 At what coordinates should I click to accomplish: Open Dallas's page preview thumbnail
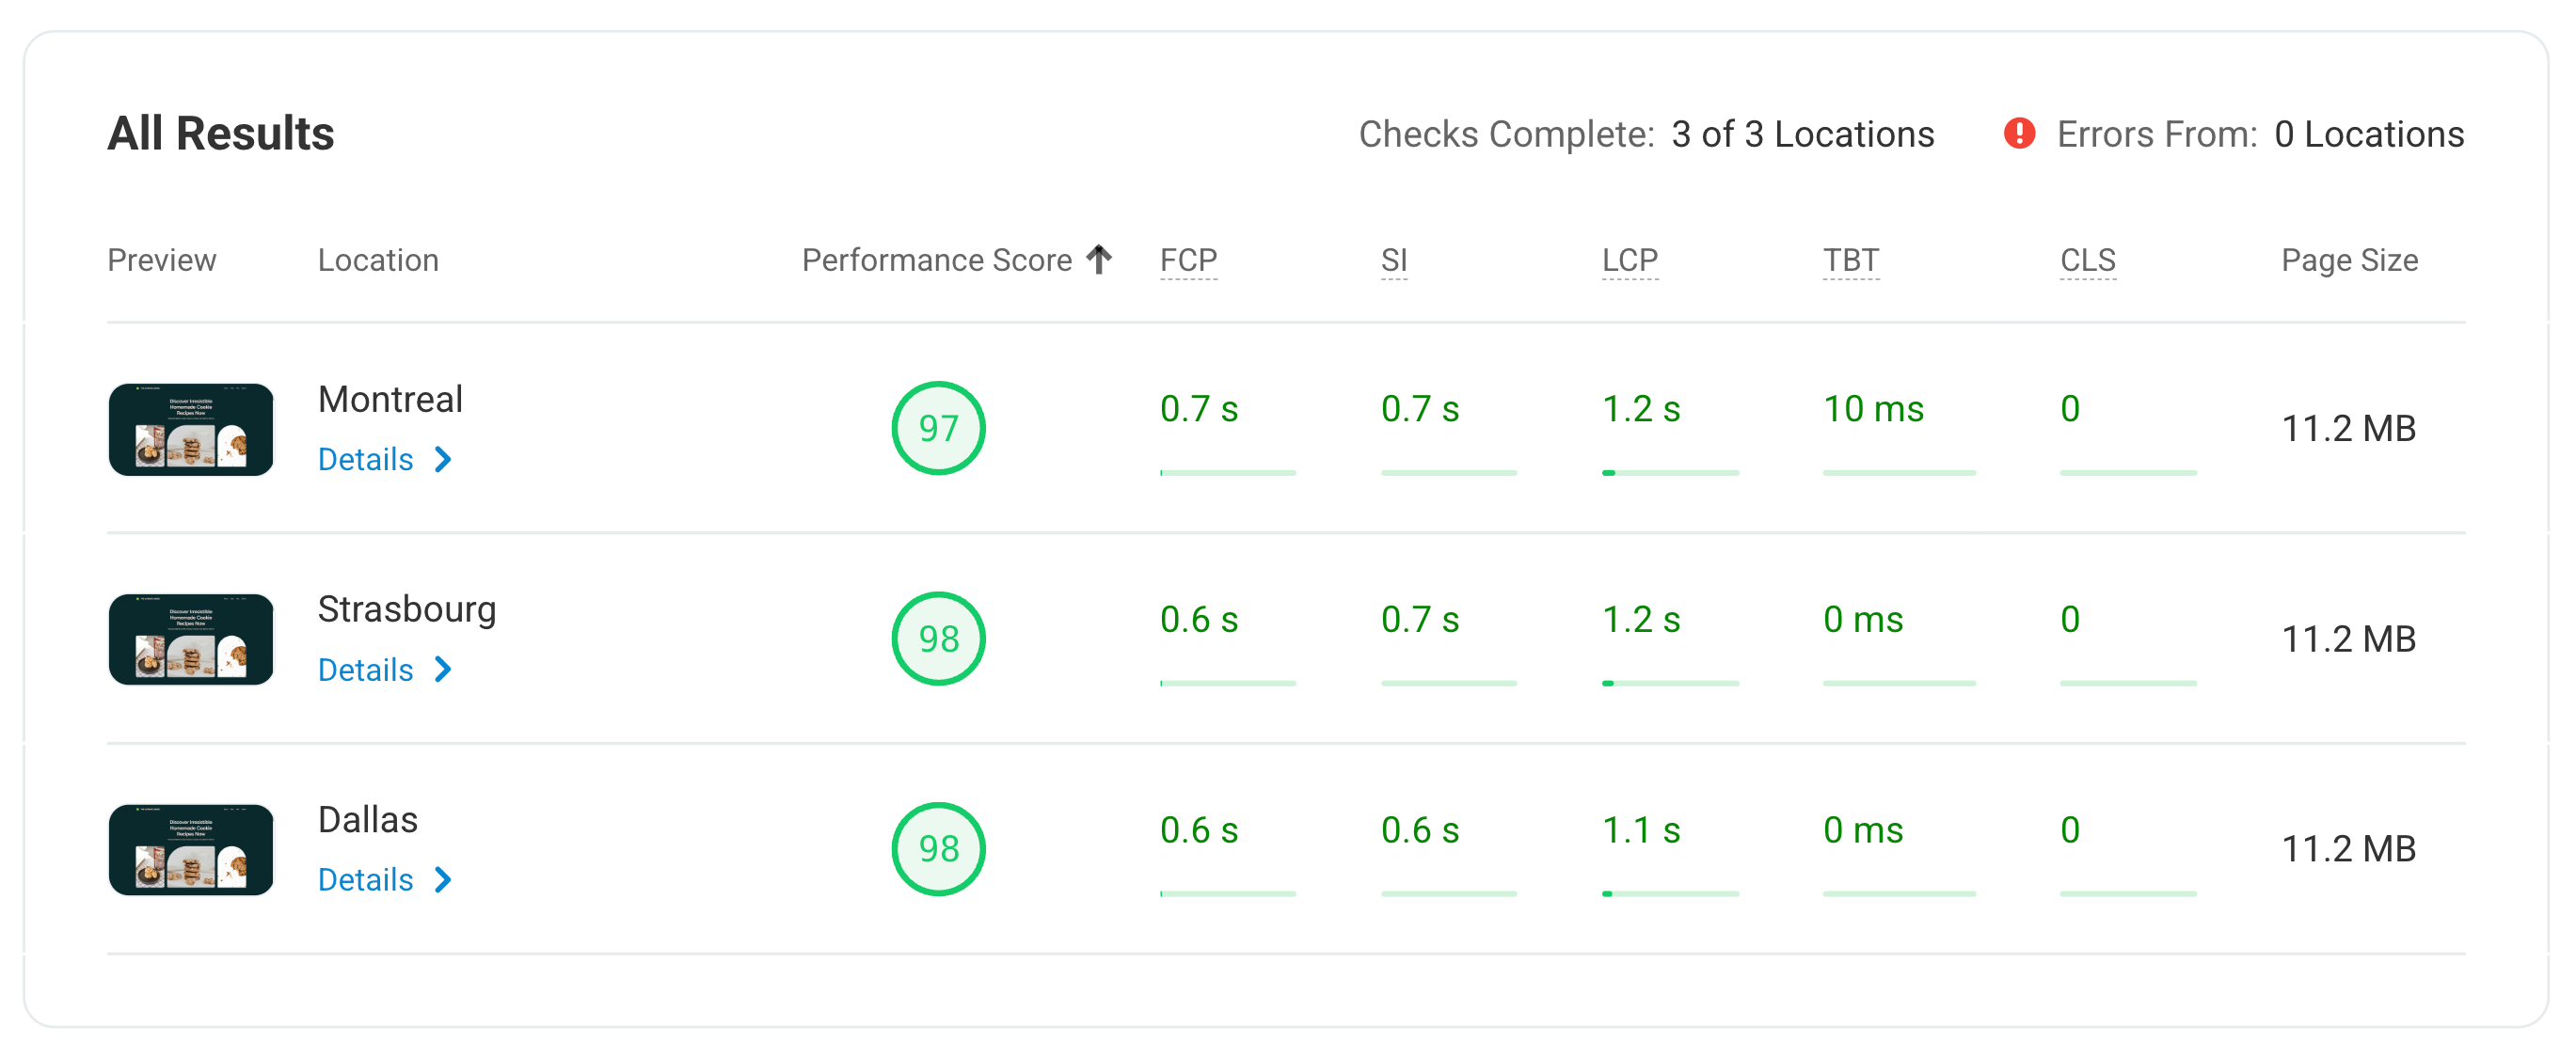click(x=190, y=849)
